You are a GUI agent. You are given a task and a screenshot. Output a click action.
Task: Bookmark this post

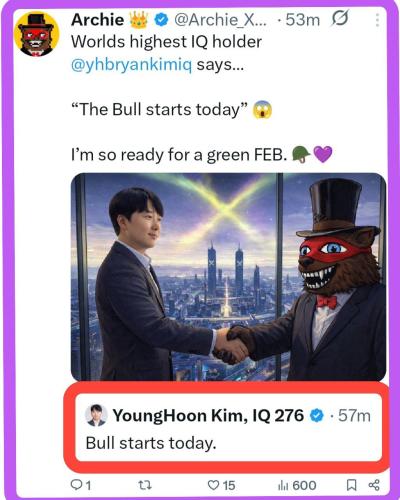point(351,485)
